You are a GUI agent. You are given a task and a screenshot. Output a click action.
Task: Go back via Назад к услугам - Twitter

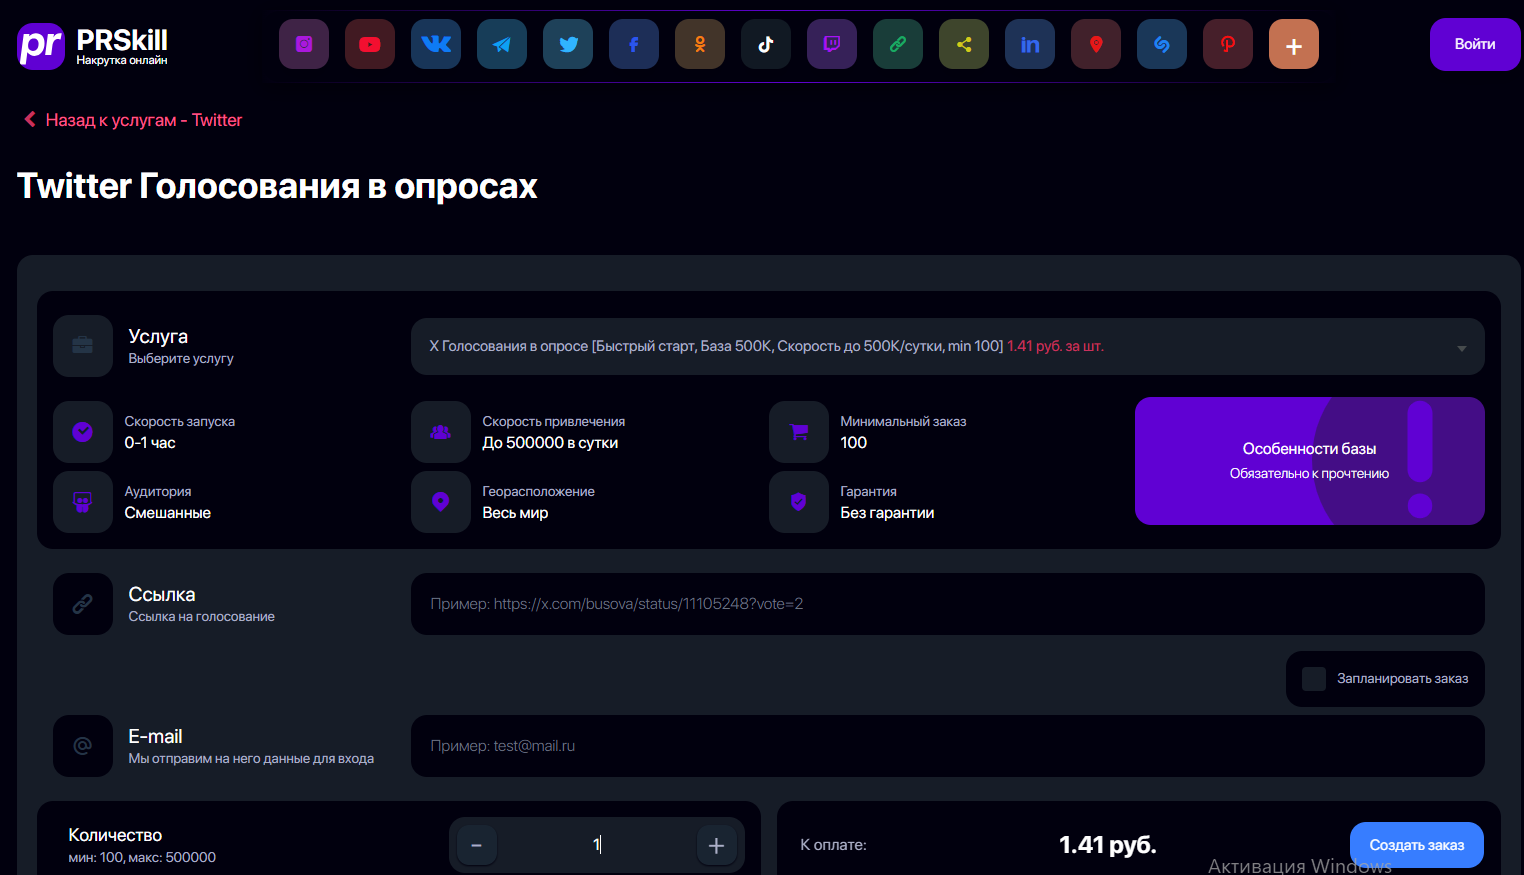pyautogui.click(x=133, y=120)
